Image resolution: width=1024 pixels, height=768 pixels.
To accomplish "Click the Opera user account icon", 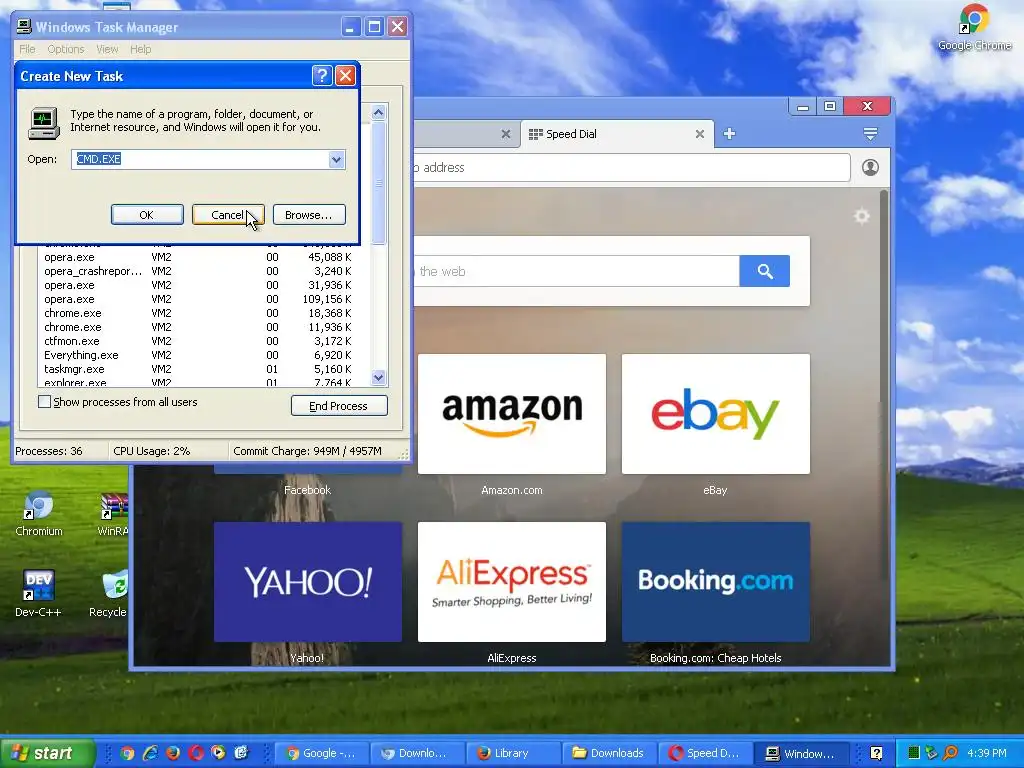I will pos(870,167).
